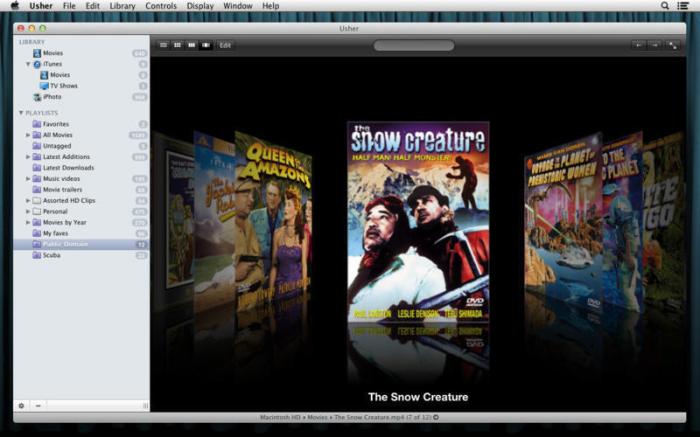The height and width of the screenshot is (437, 700).
Task: Open the gear action menu in sidebar
Action: pyautogui.click(x=22, y=405)
